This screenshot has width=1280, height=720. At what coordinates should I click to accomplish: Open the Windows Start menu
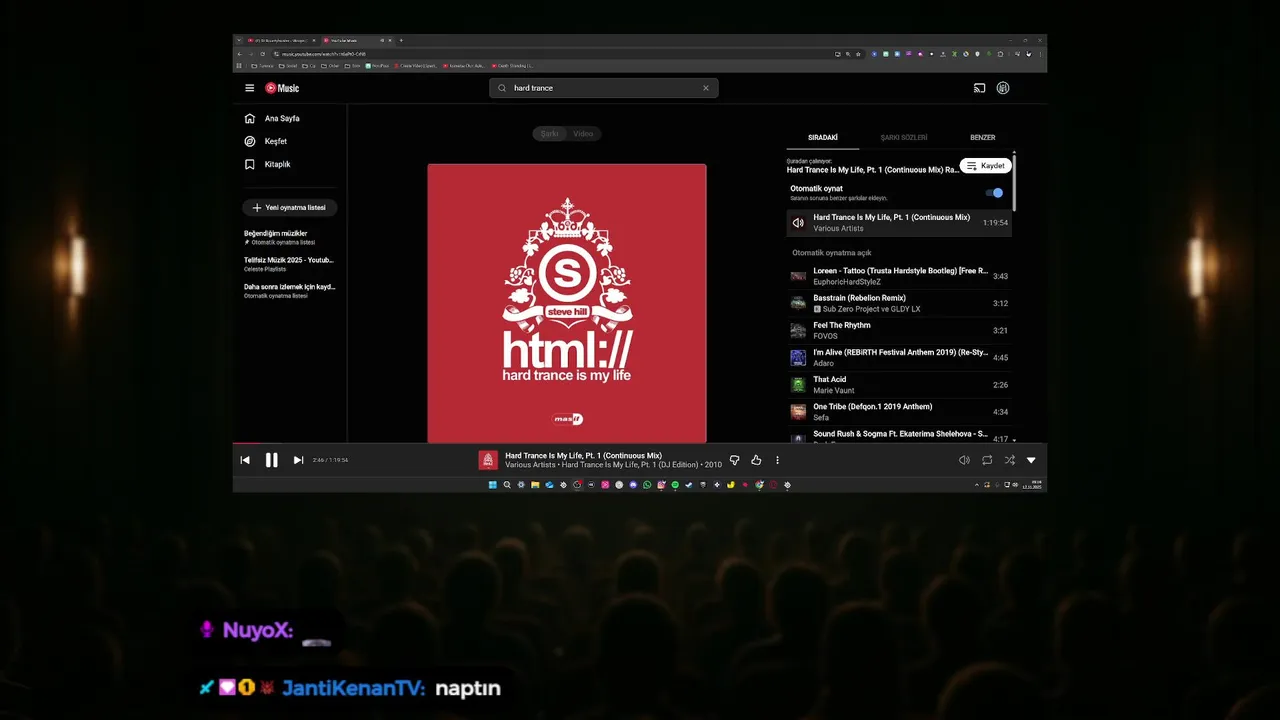[492, 485]
